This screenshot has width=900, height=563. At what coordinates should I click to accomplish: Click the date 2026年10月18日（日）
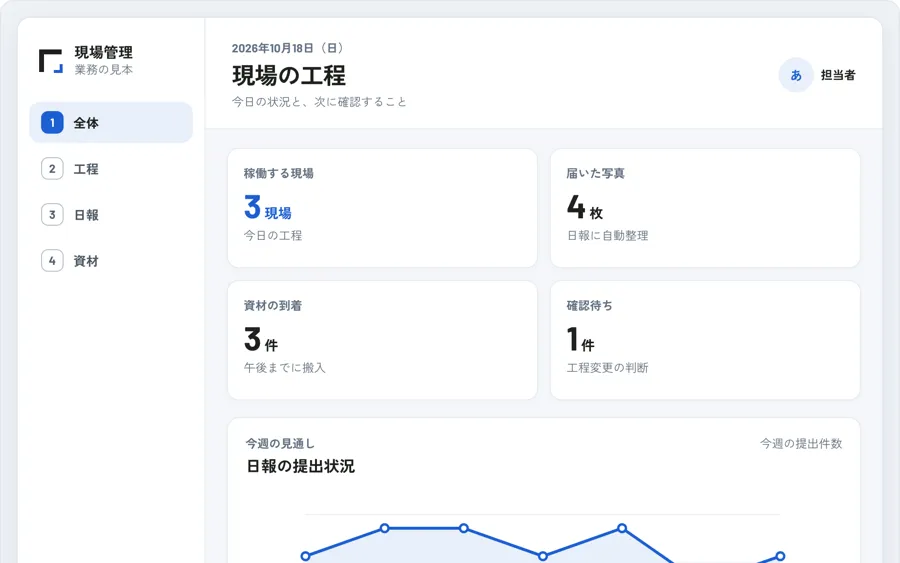(x=289, y=48)
